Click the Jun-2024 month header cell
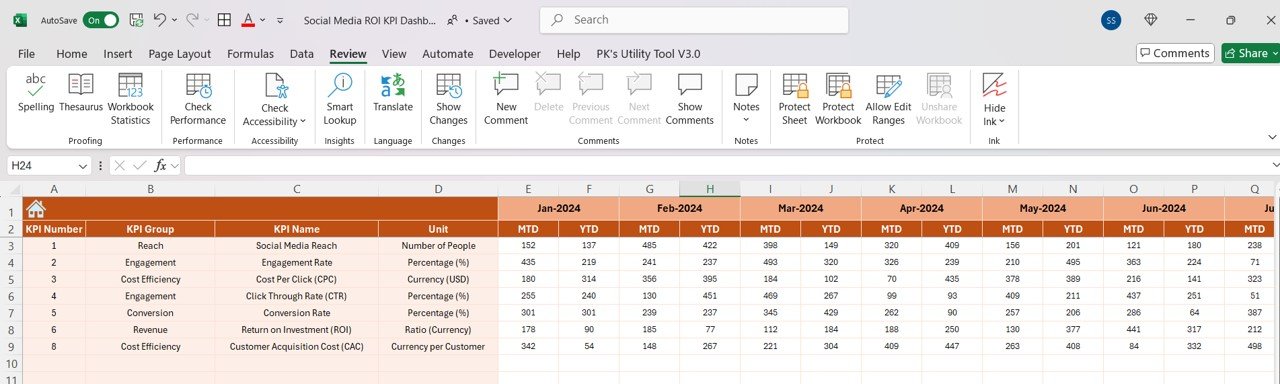Viewport: 1280px width, 384px height. tap(1164, 208)
